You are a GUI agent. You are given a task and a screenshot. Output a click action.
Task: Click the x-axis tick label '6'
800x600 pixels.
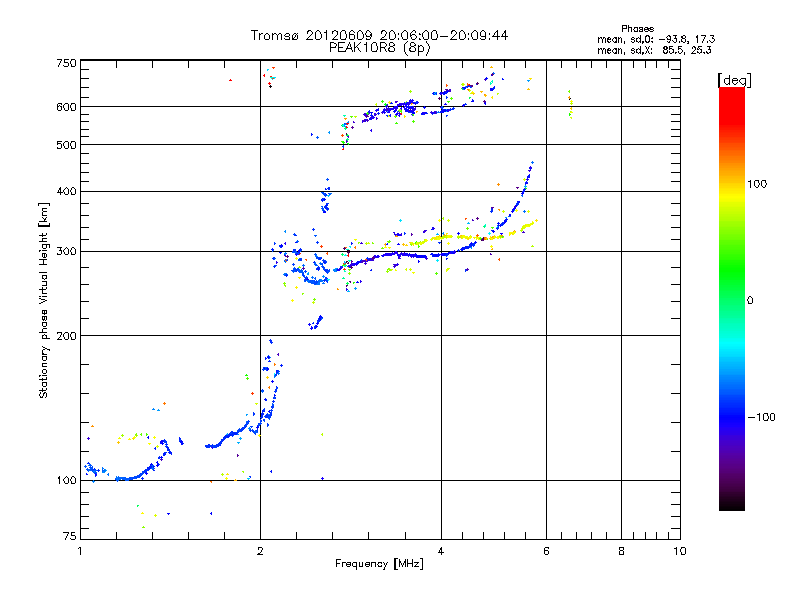coord(546,551)
